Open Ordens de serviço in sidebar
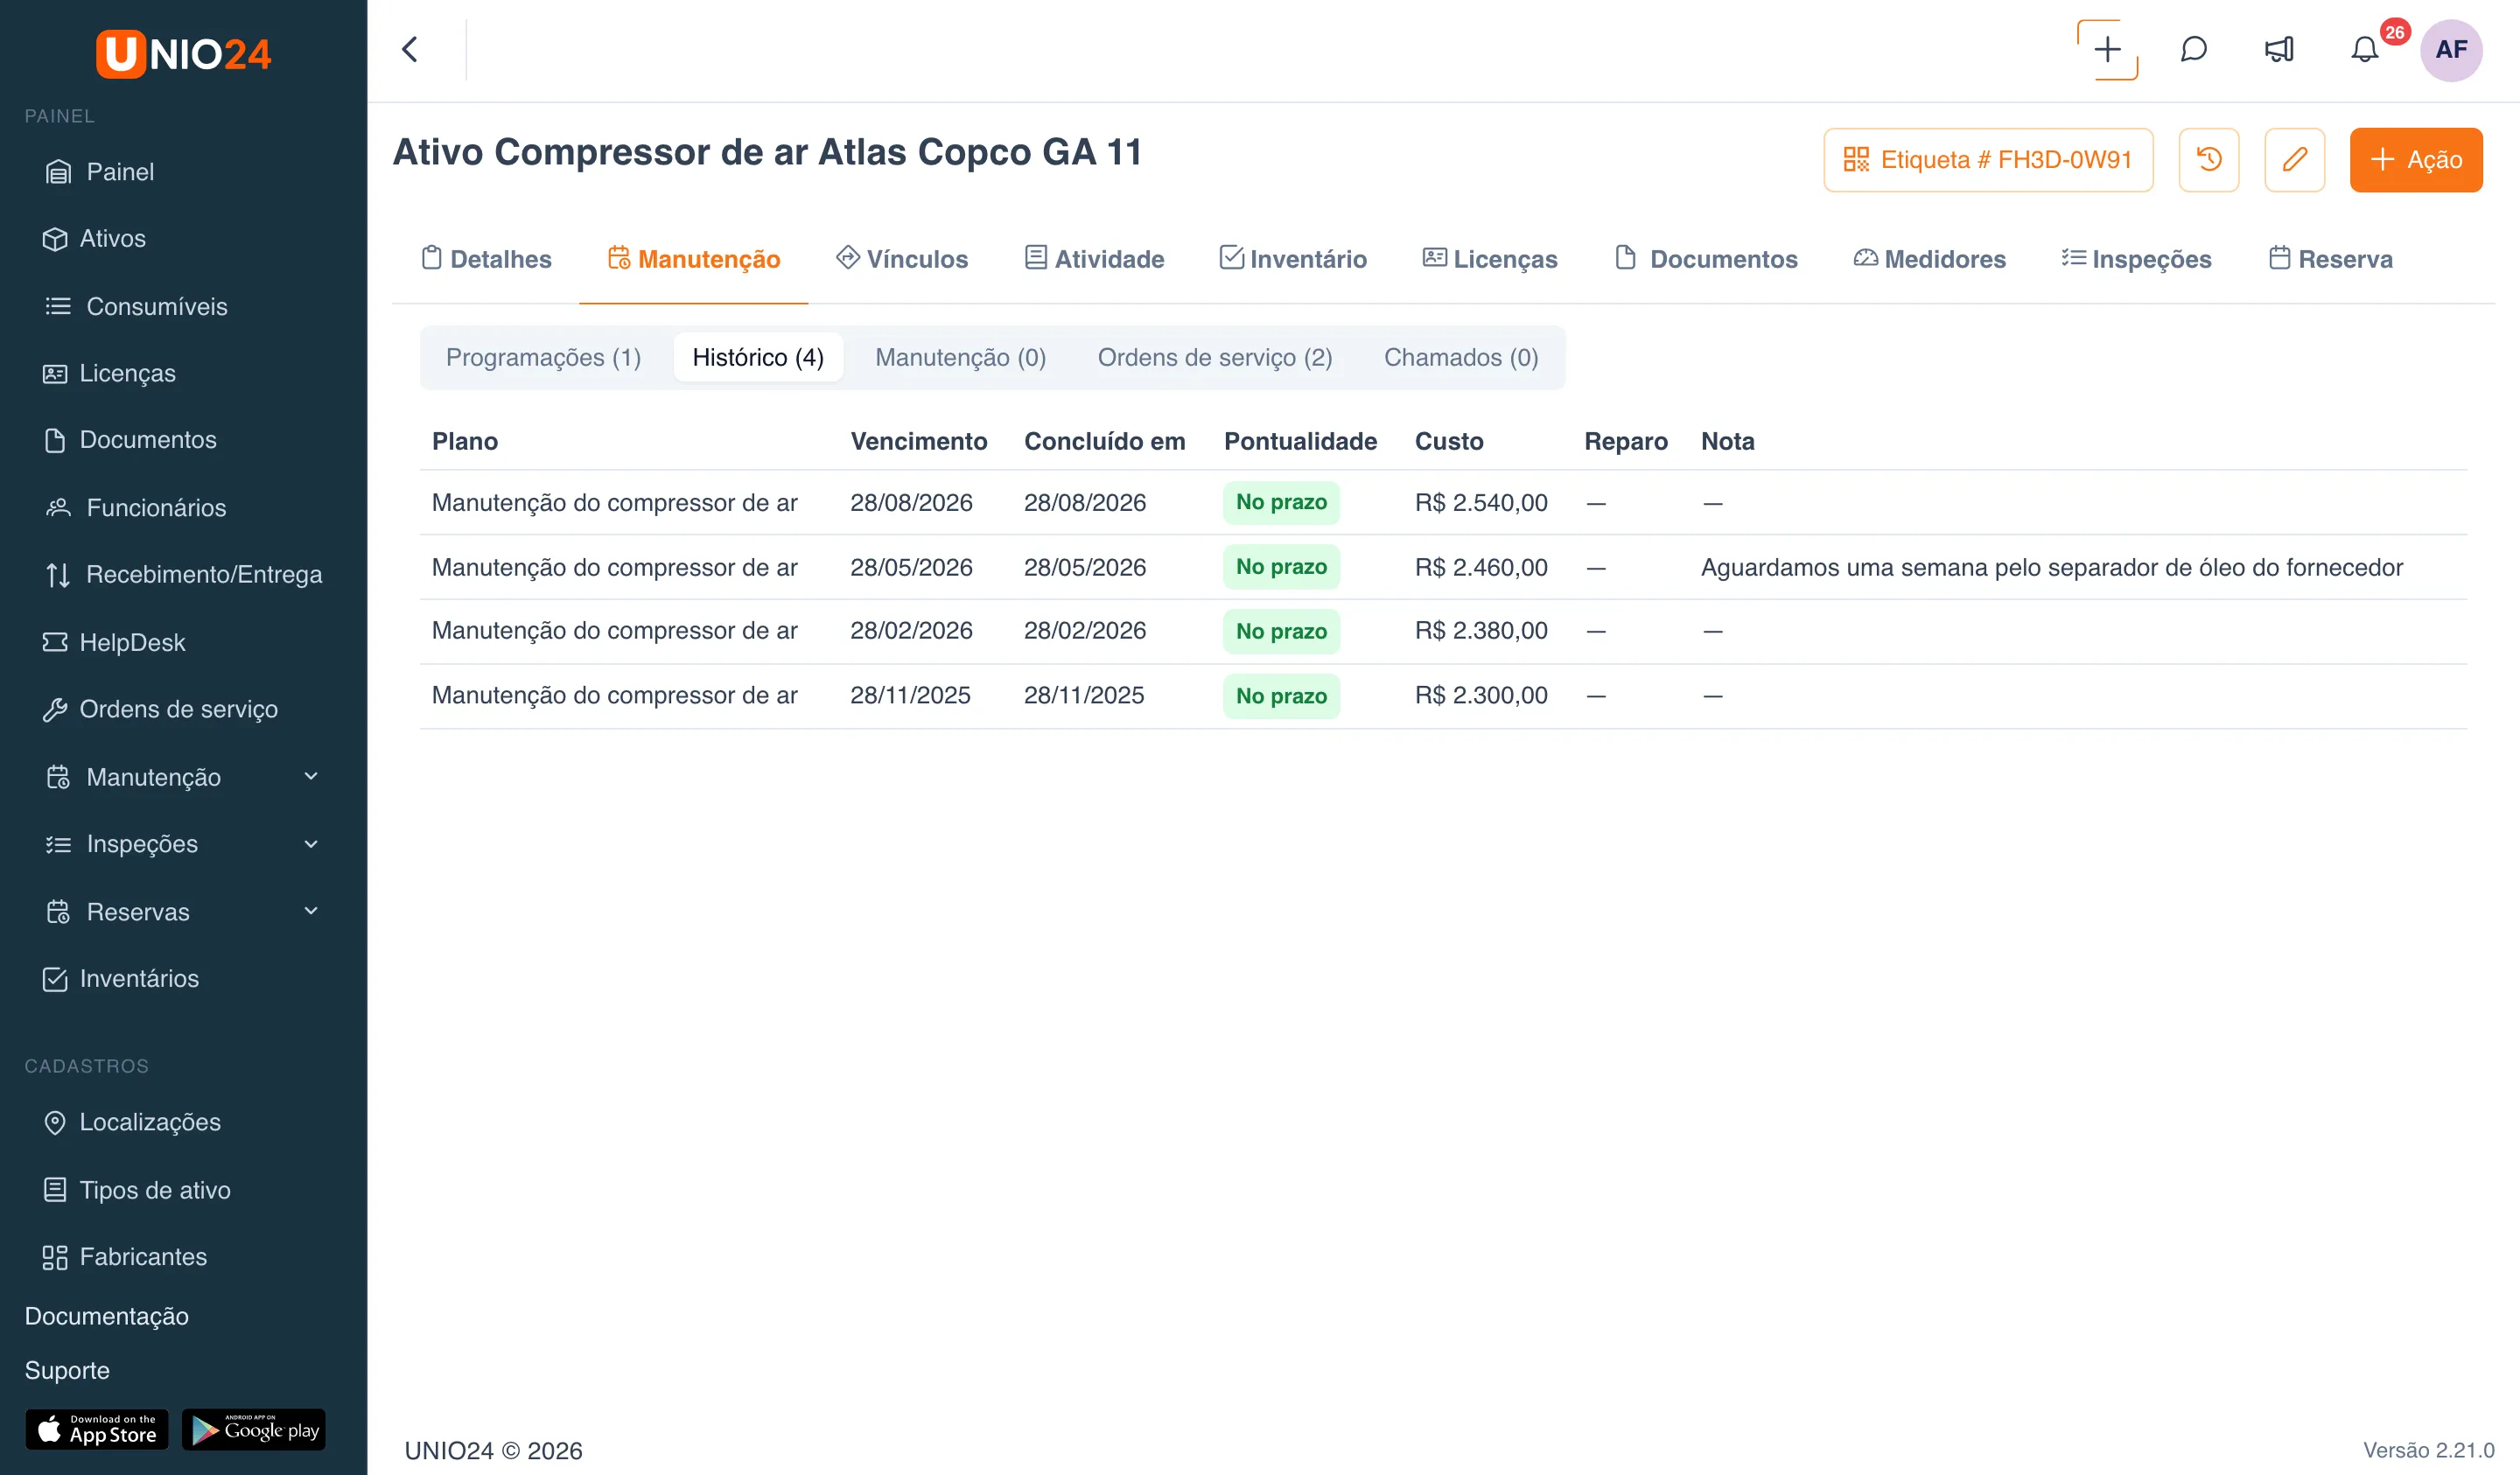 [160, 710]
